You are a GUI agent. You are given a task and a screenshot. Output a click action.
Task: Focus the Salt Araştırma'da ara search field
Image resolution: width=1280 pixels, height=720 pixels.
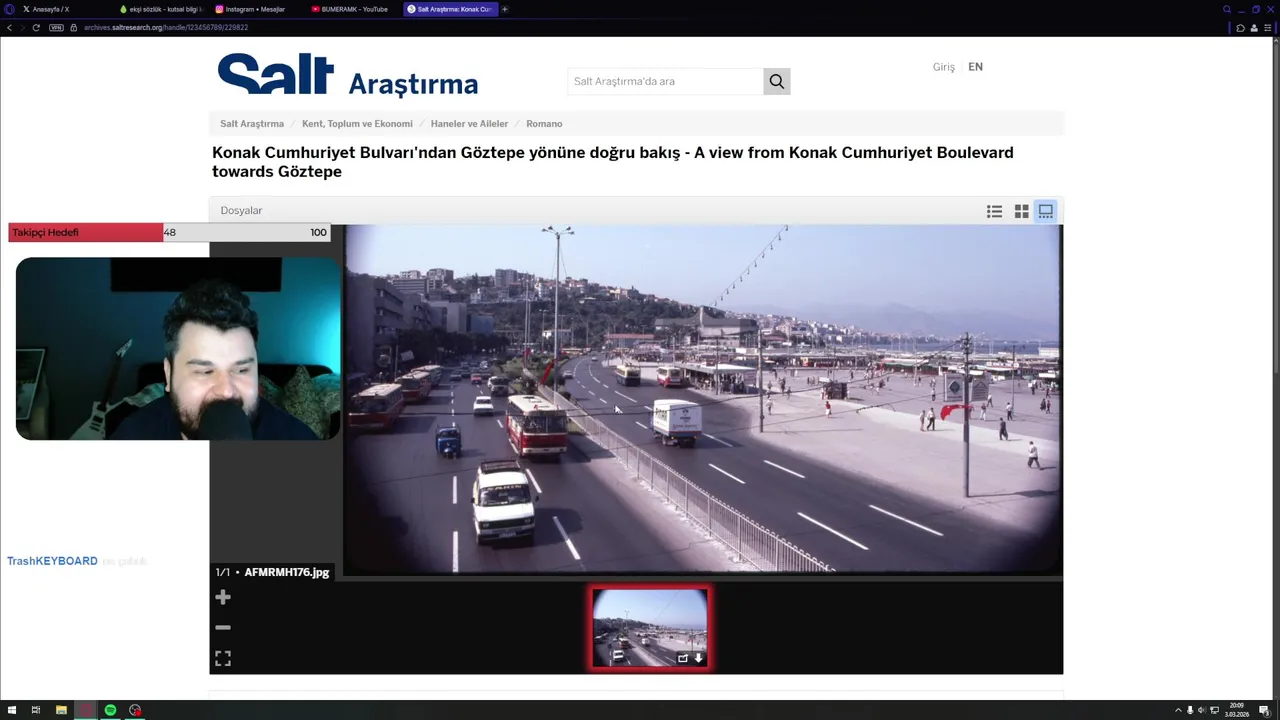665,81
